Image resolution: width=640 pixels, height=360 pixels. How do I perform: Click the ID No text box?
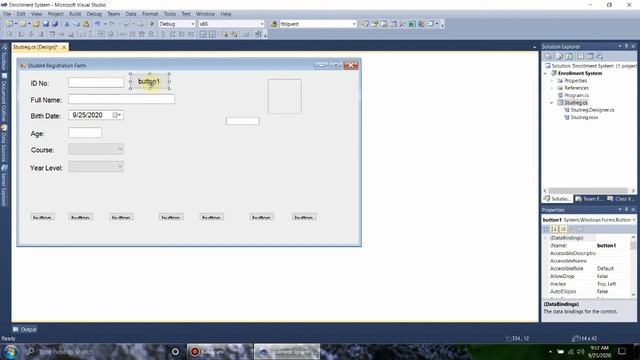[x=96, y=83]
